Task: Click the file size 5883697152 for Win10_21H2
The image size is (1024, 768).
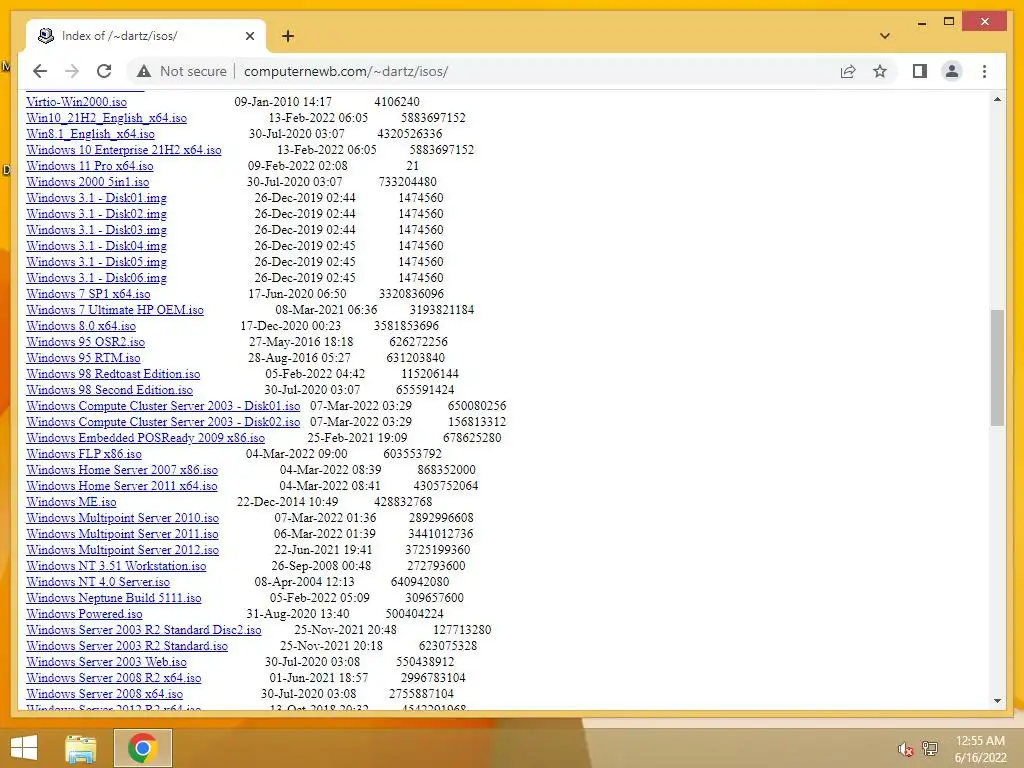Action: point(434,118)
